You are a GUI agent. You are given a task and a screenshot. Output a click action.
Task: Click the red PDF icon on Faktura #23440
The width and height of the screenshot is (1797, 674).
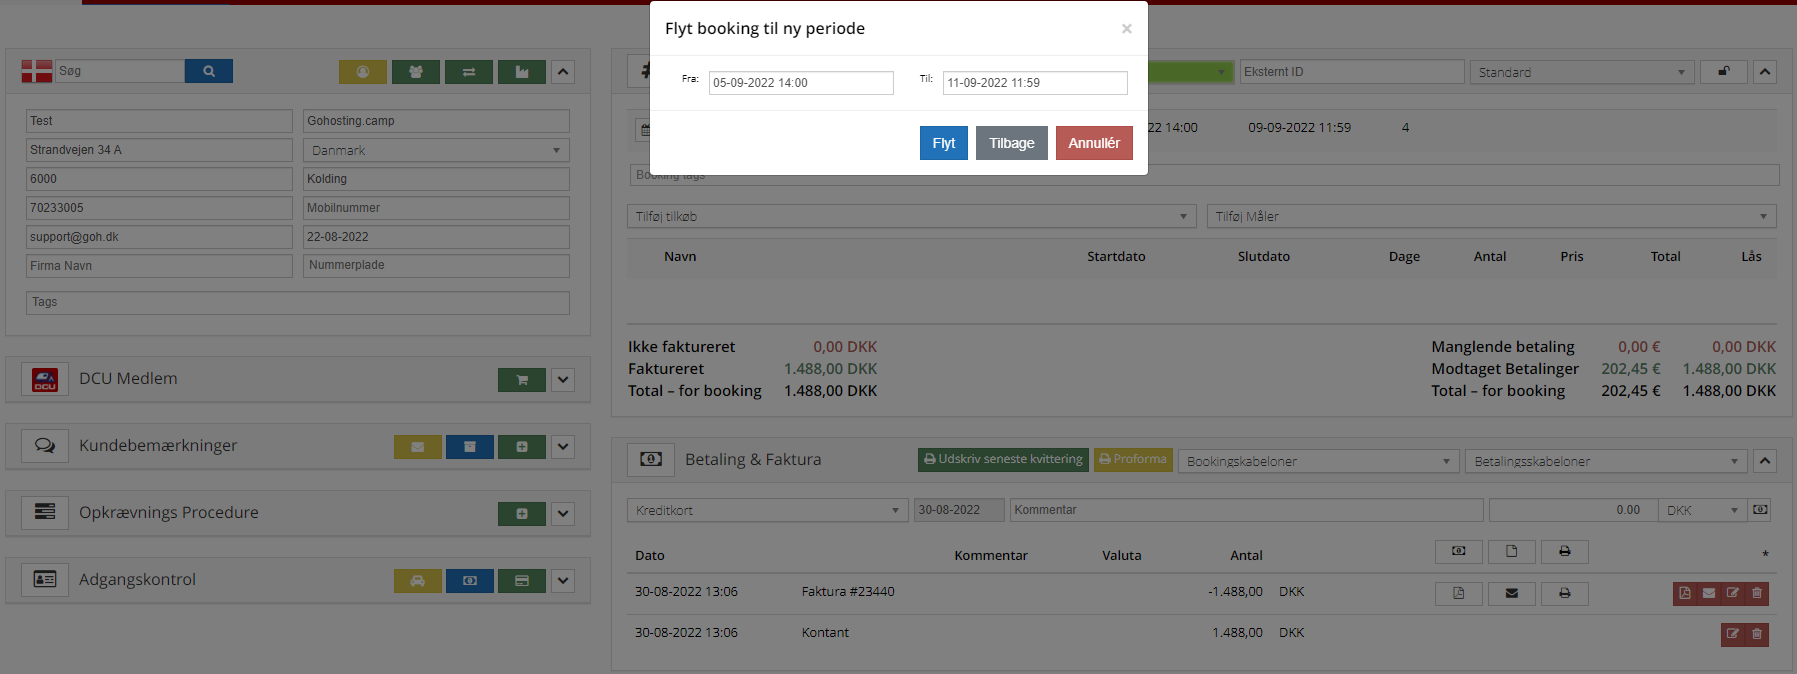coord(1685,593)
